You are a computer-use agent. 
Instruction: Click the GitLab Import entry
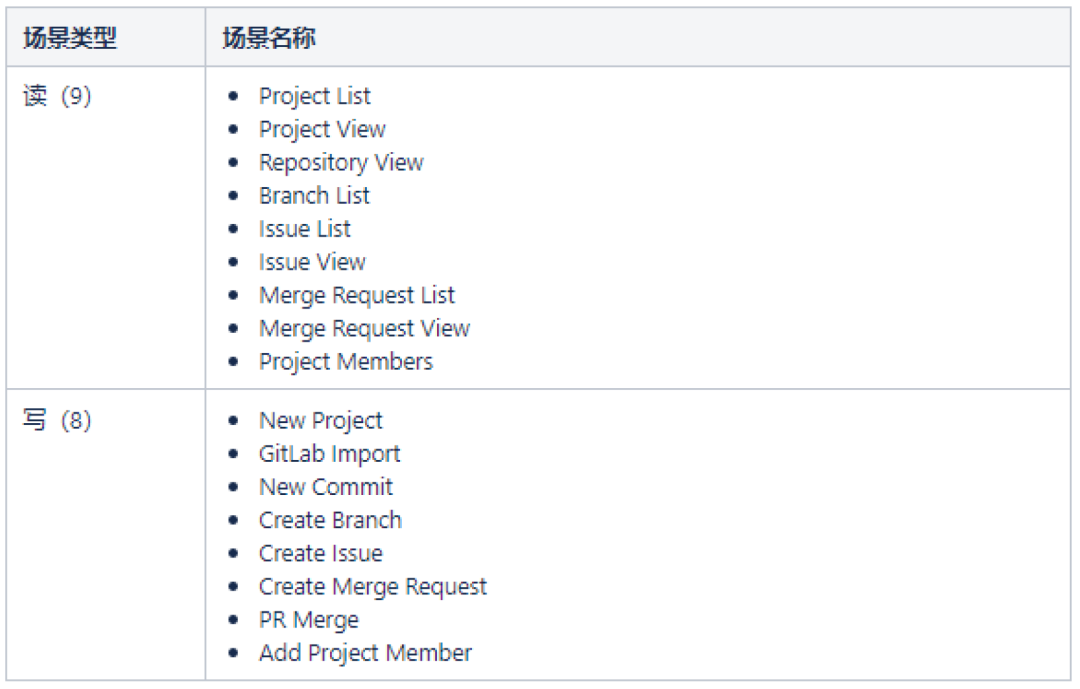[329, 453]
